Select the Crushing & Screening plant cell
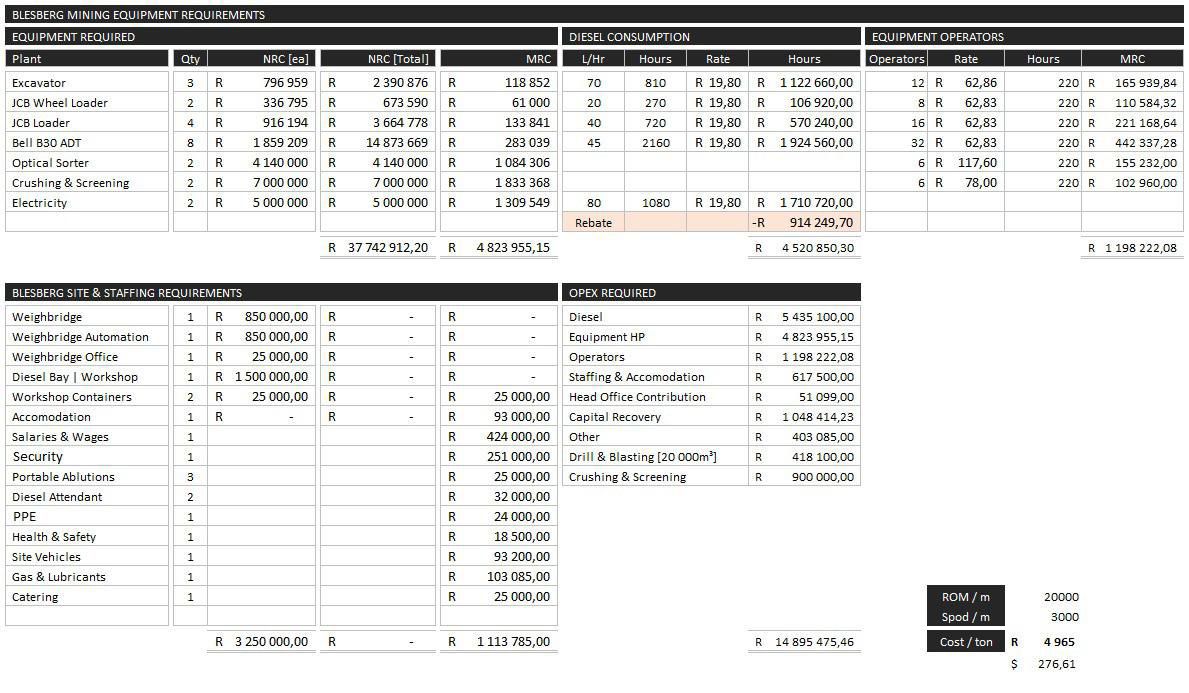 pos(86,183)
